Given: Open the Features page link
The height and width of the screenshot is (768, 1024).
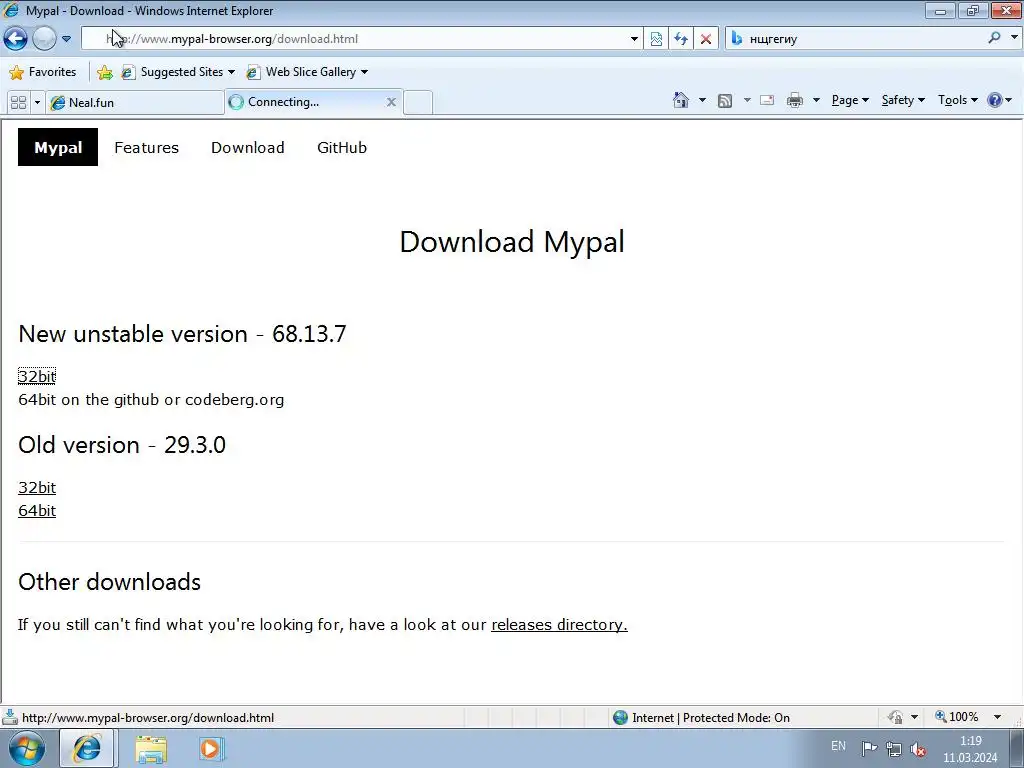Looking at the screenshot, I should click(x=146, y=148).
